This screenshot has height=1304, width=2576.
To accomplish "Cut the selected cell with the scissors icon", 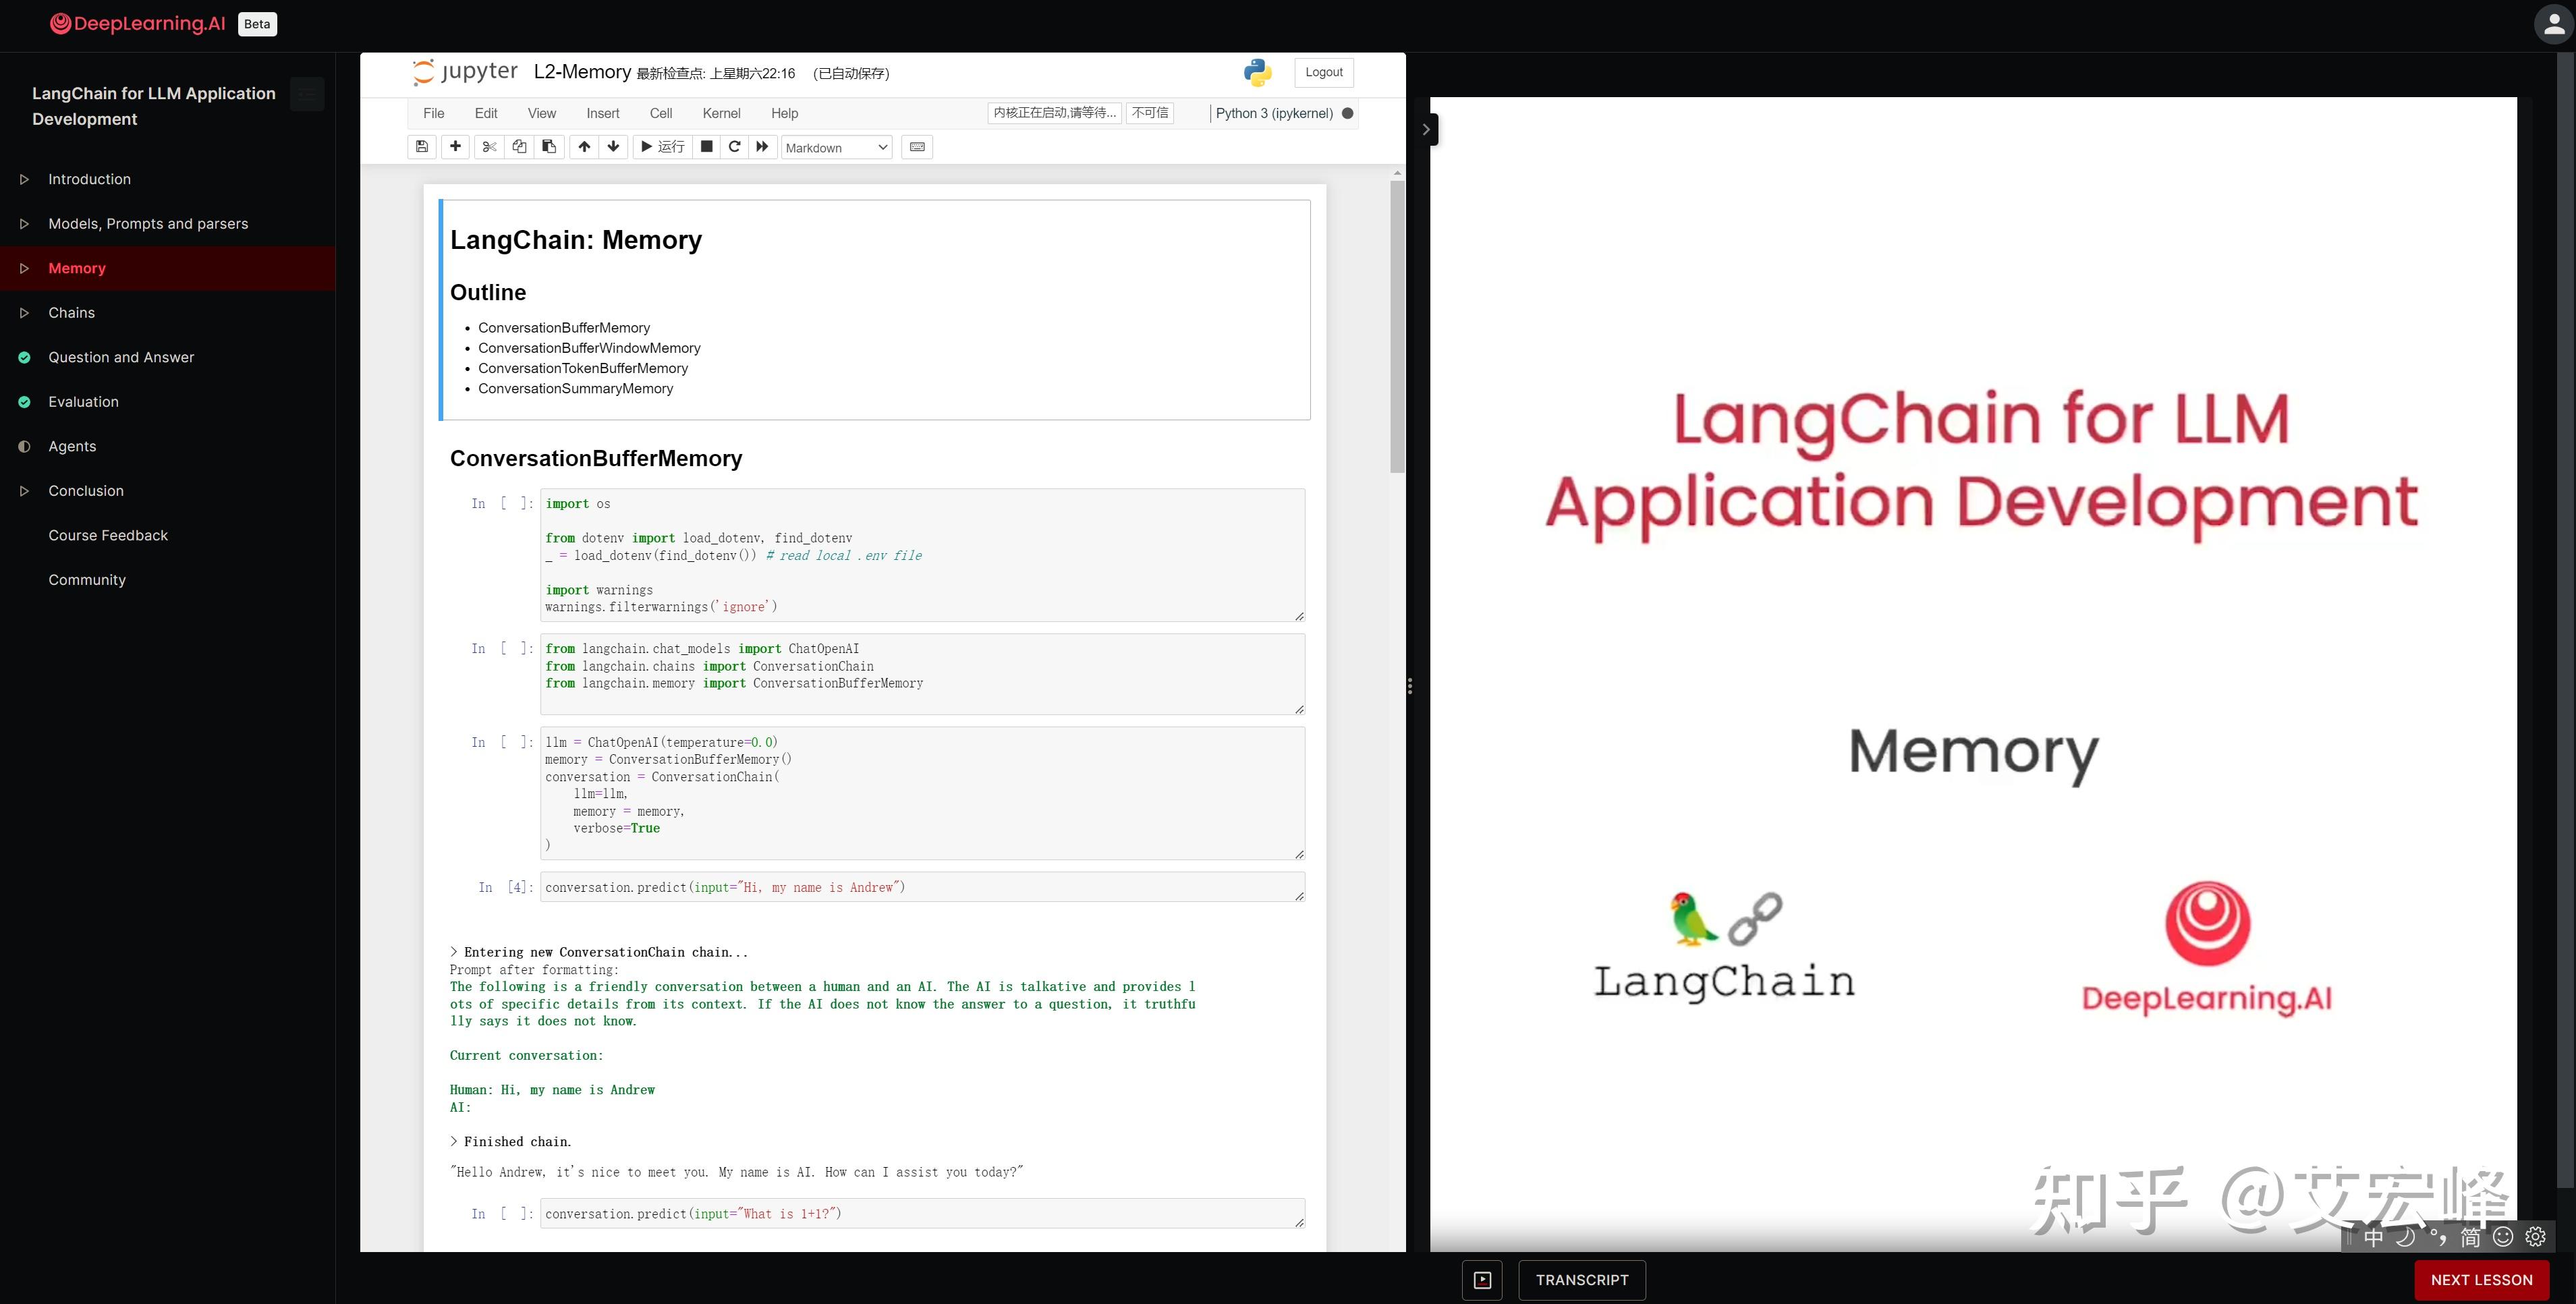I will 489,147.
